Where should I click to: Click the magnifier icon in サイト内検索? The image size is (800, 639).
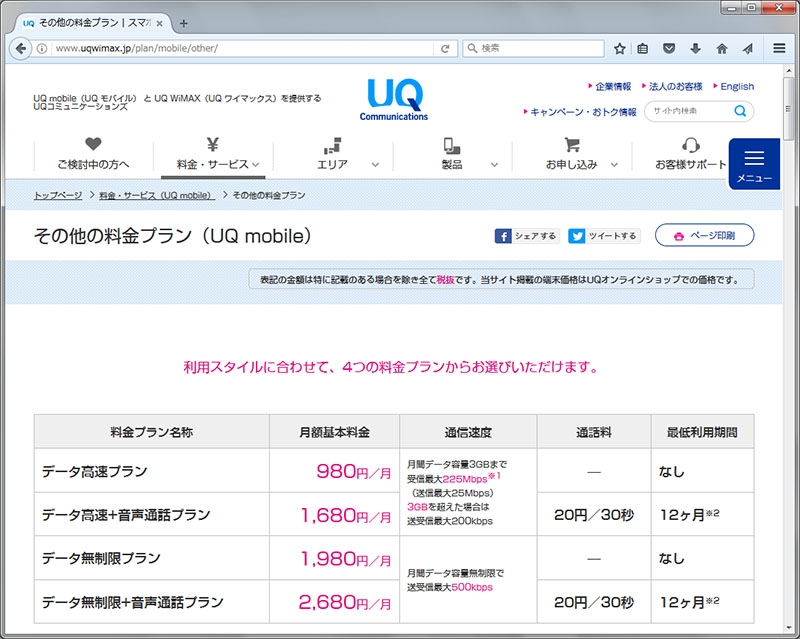tap(739, 111)
